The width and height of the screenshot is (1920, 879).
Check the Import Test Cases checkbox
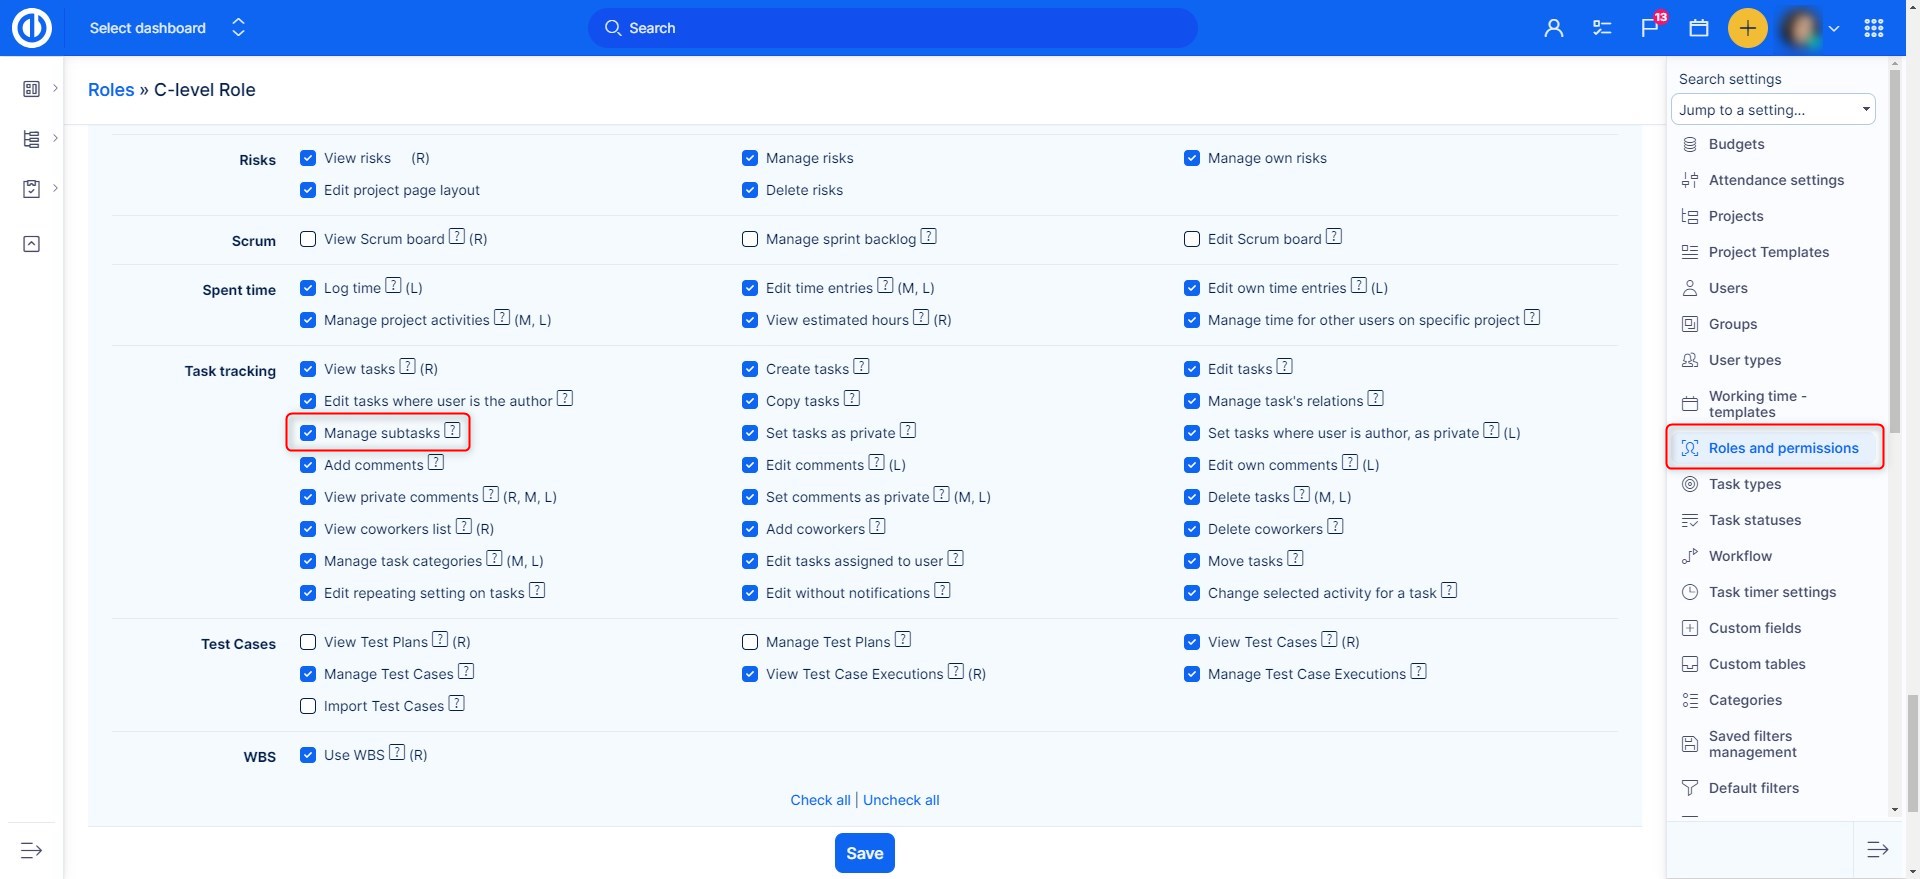[x=308, y=706]
